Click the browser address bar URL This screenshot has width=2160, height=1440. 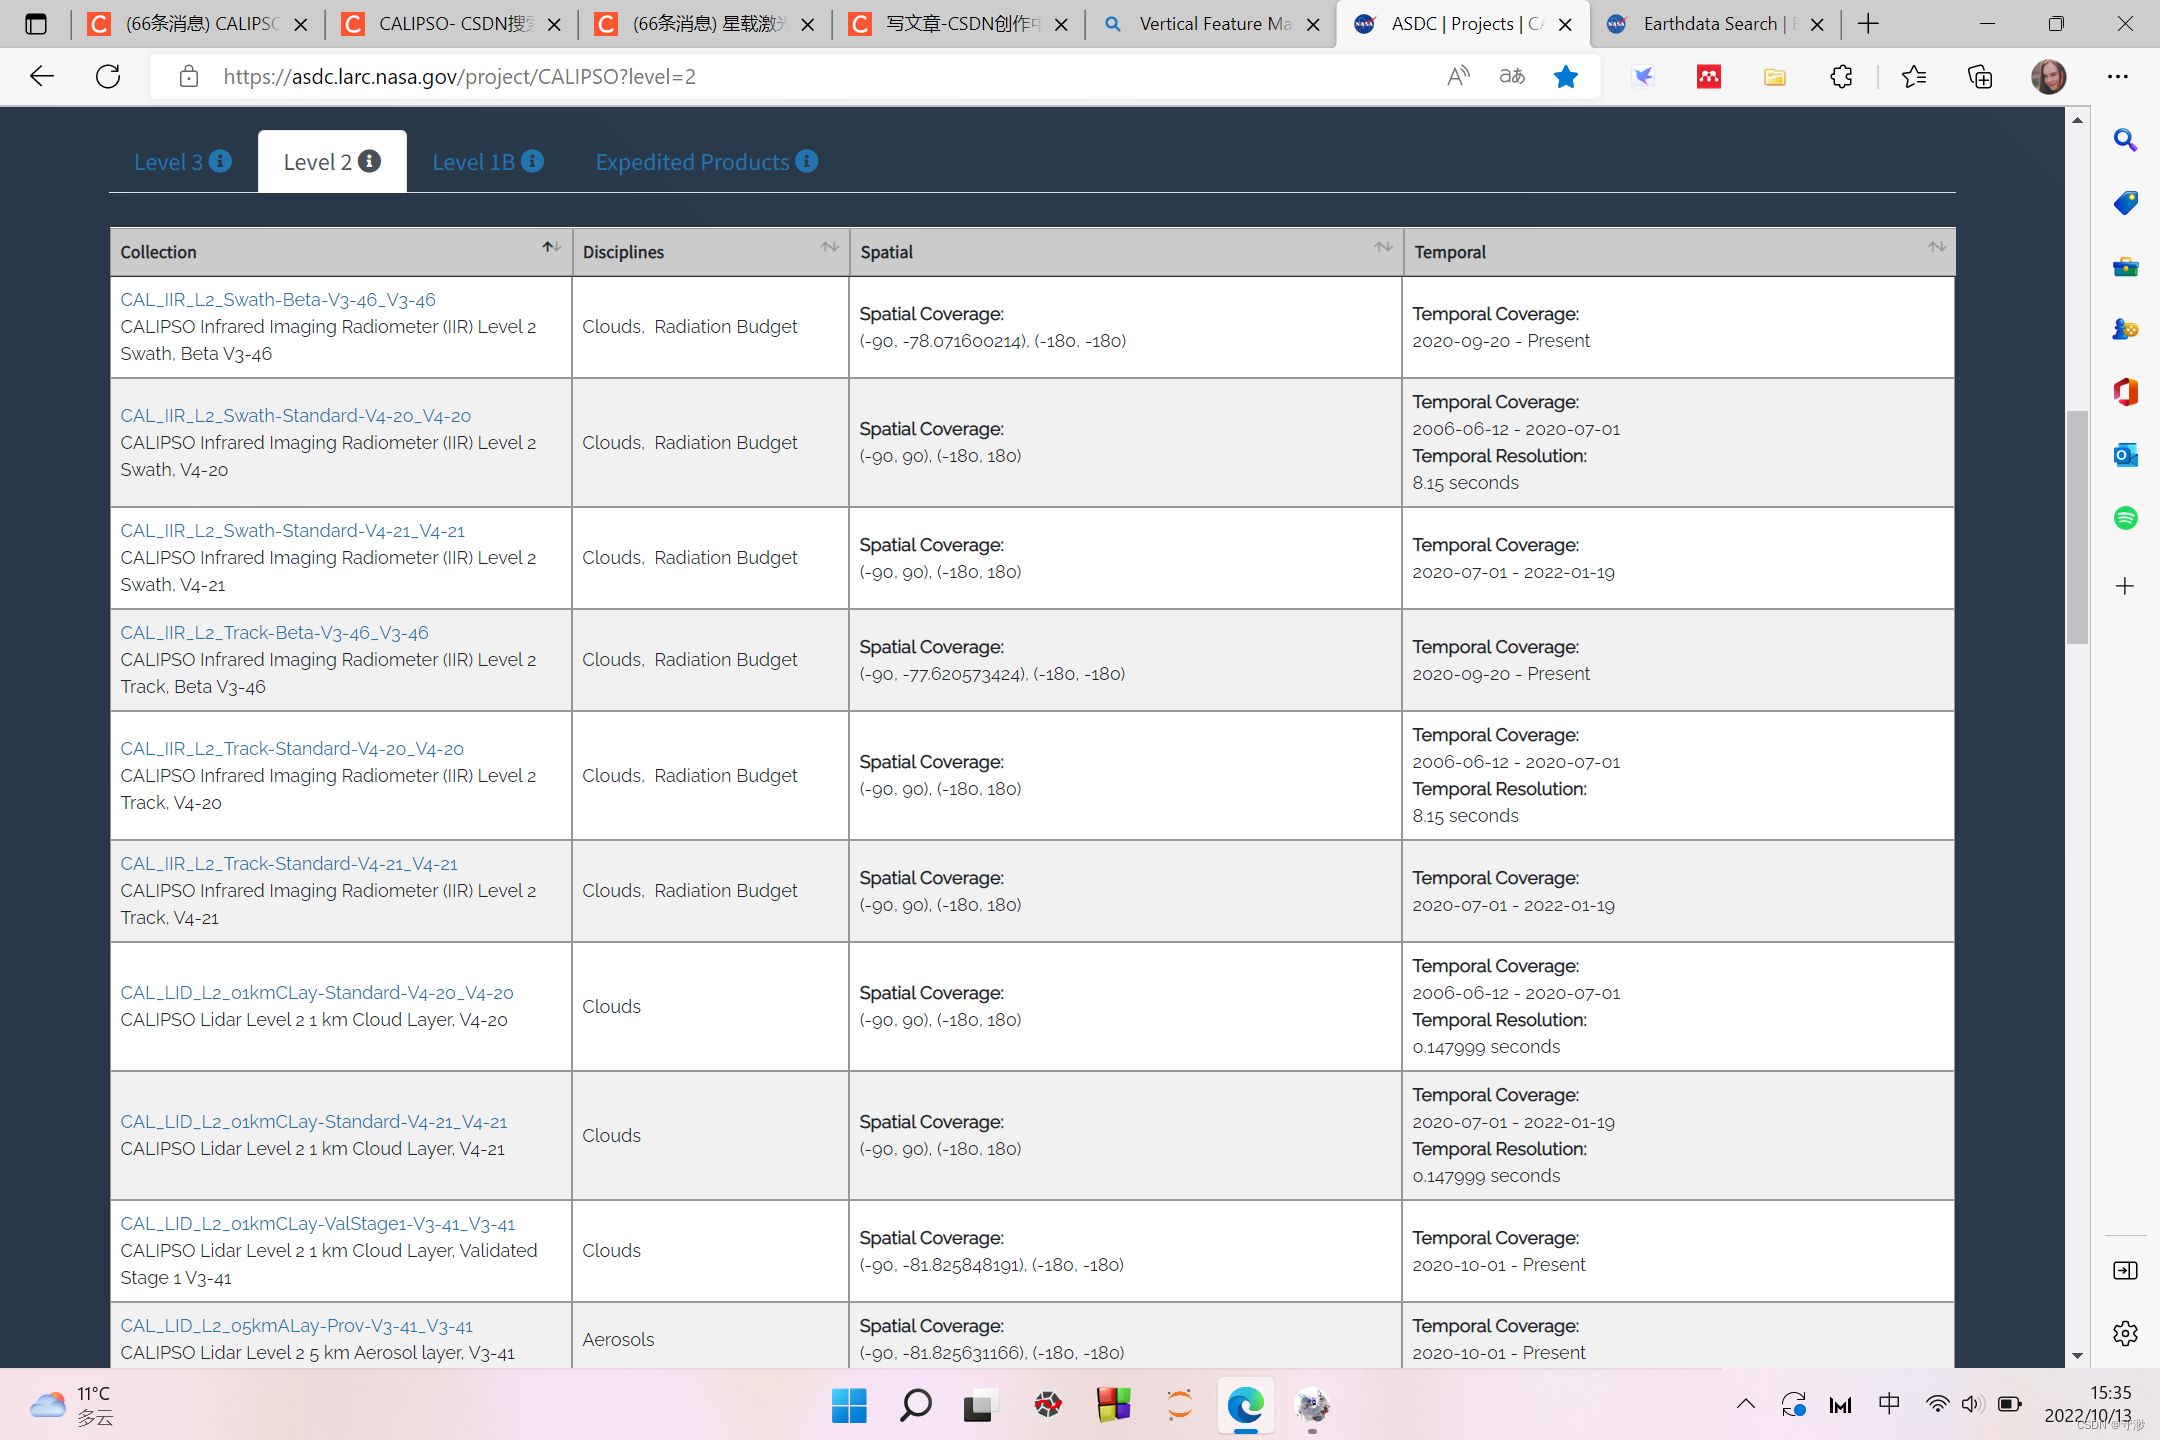click(460, 76)
